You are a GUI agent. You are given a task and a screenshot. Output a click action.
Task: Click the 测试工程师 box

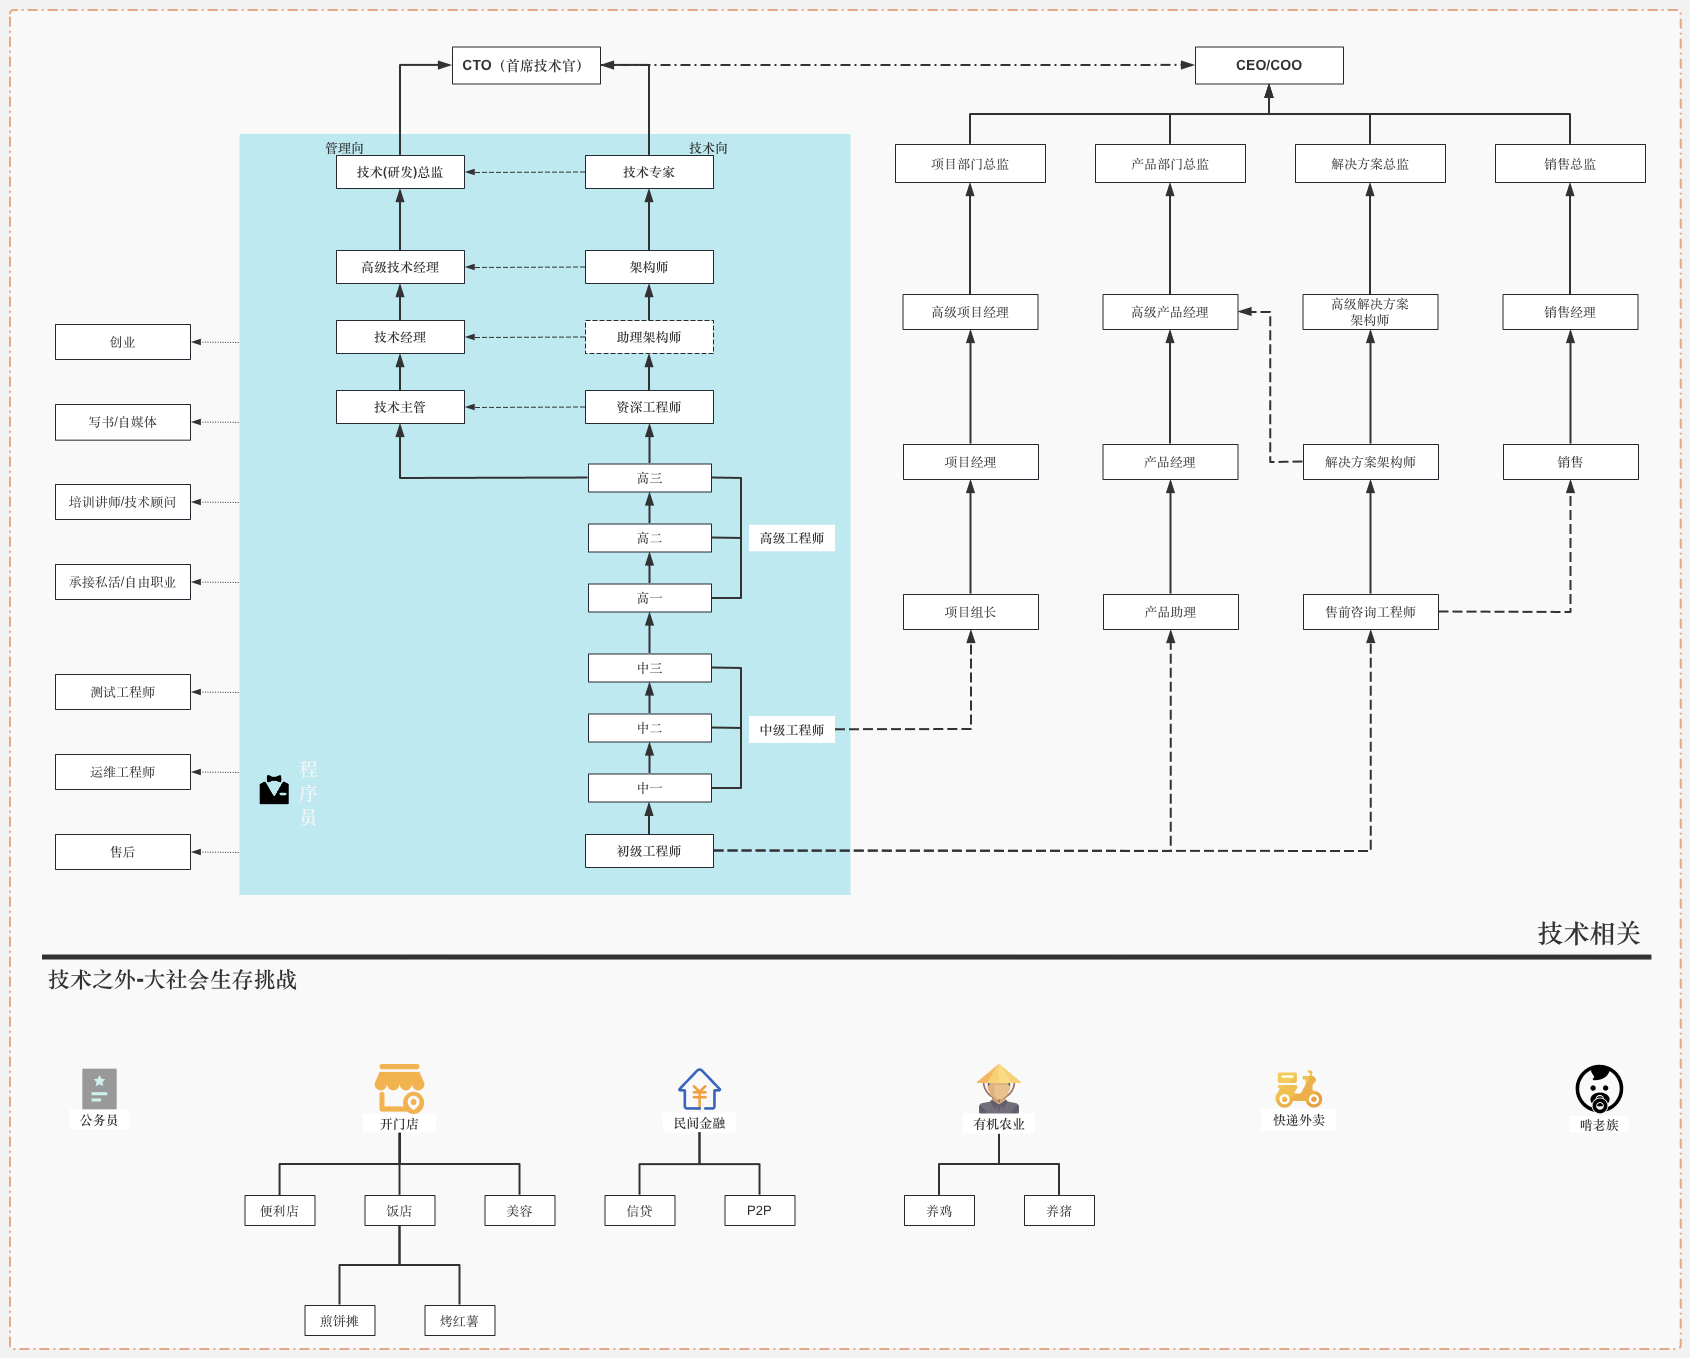[x=123, y=692]
